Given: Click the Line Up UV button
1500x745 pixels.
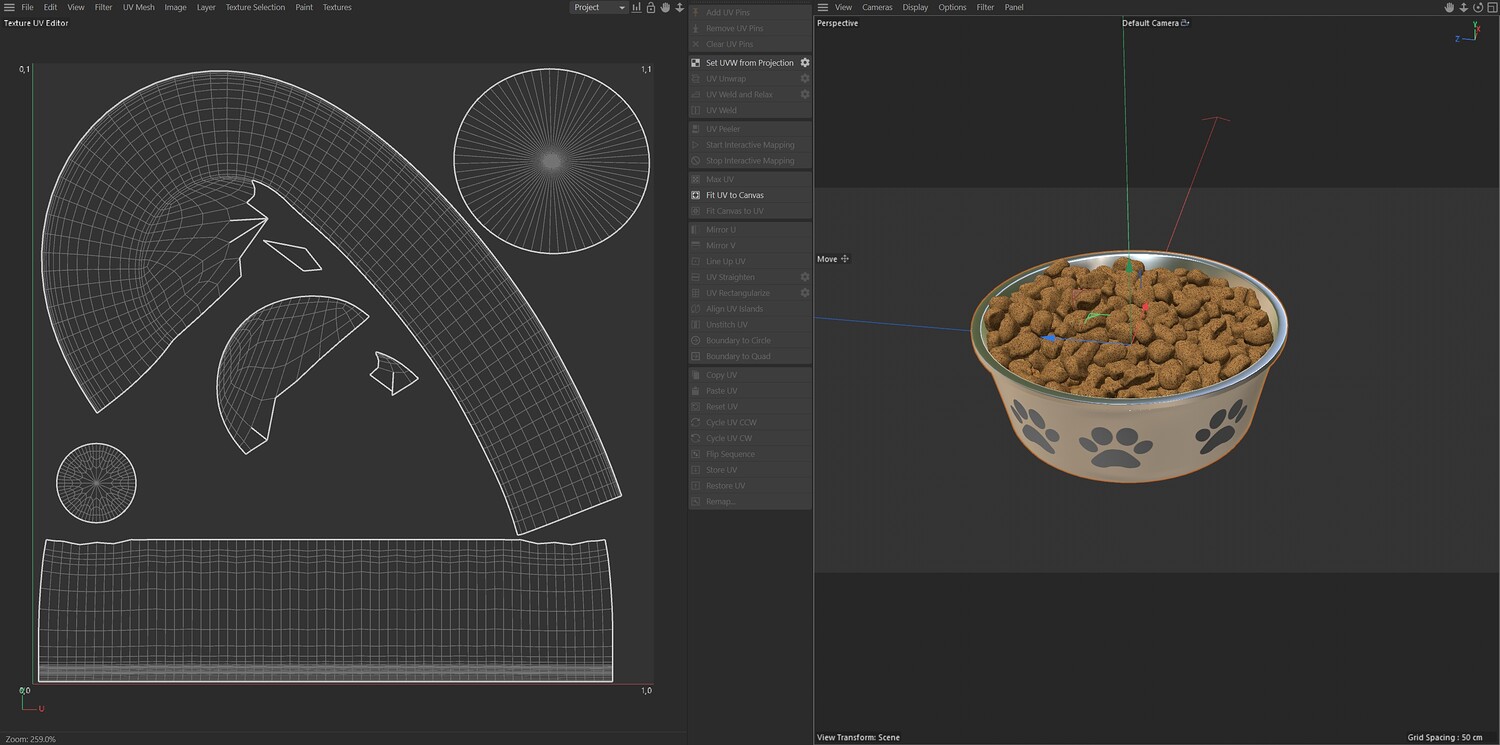Looking at the screenshot, I should click(750, 261).
